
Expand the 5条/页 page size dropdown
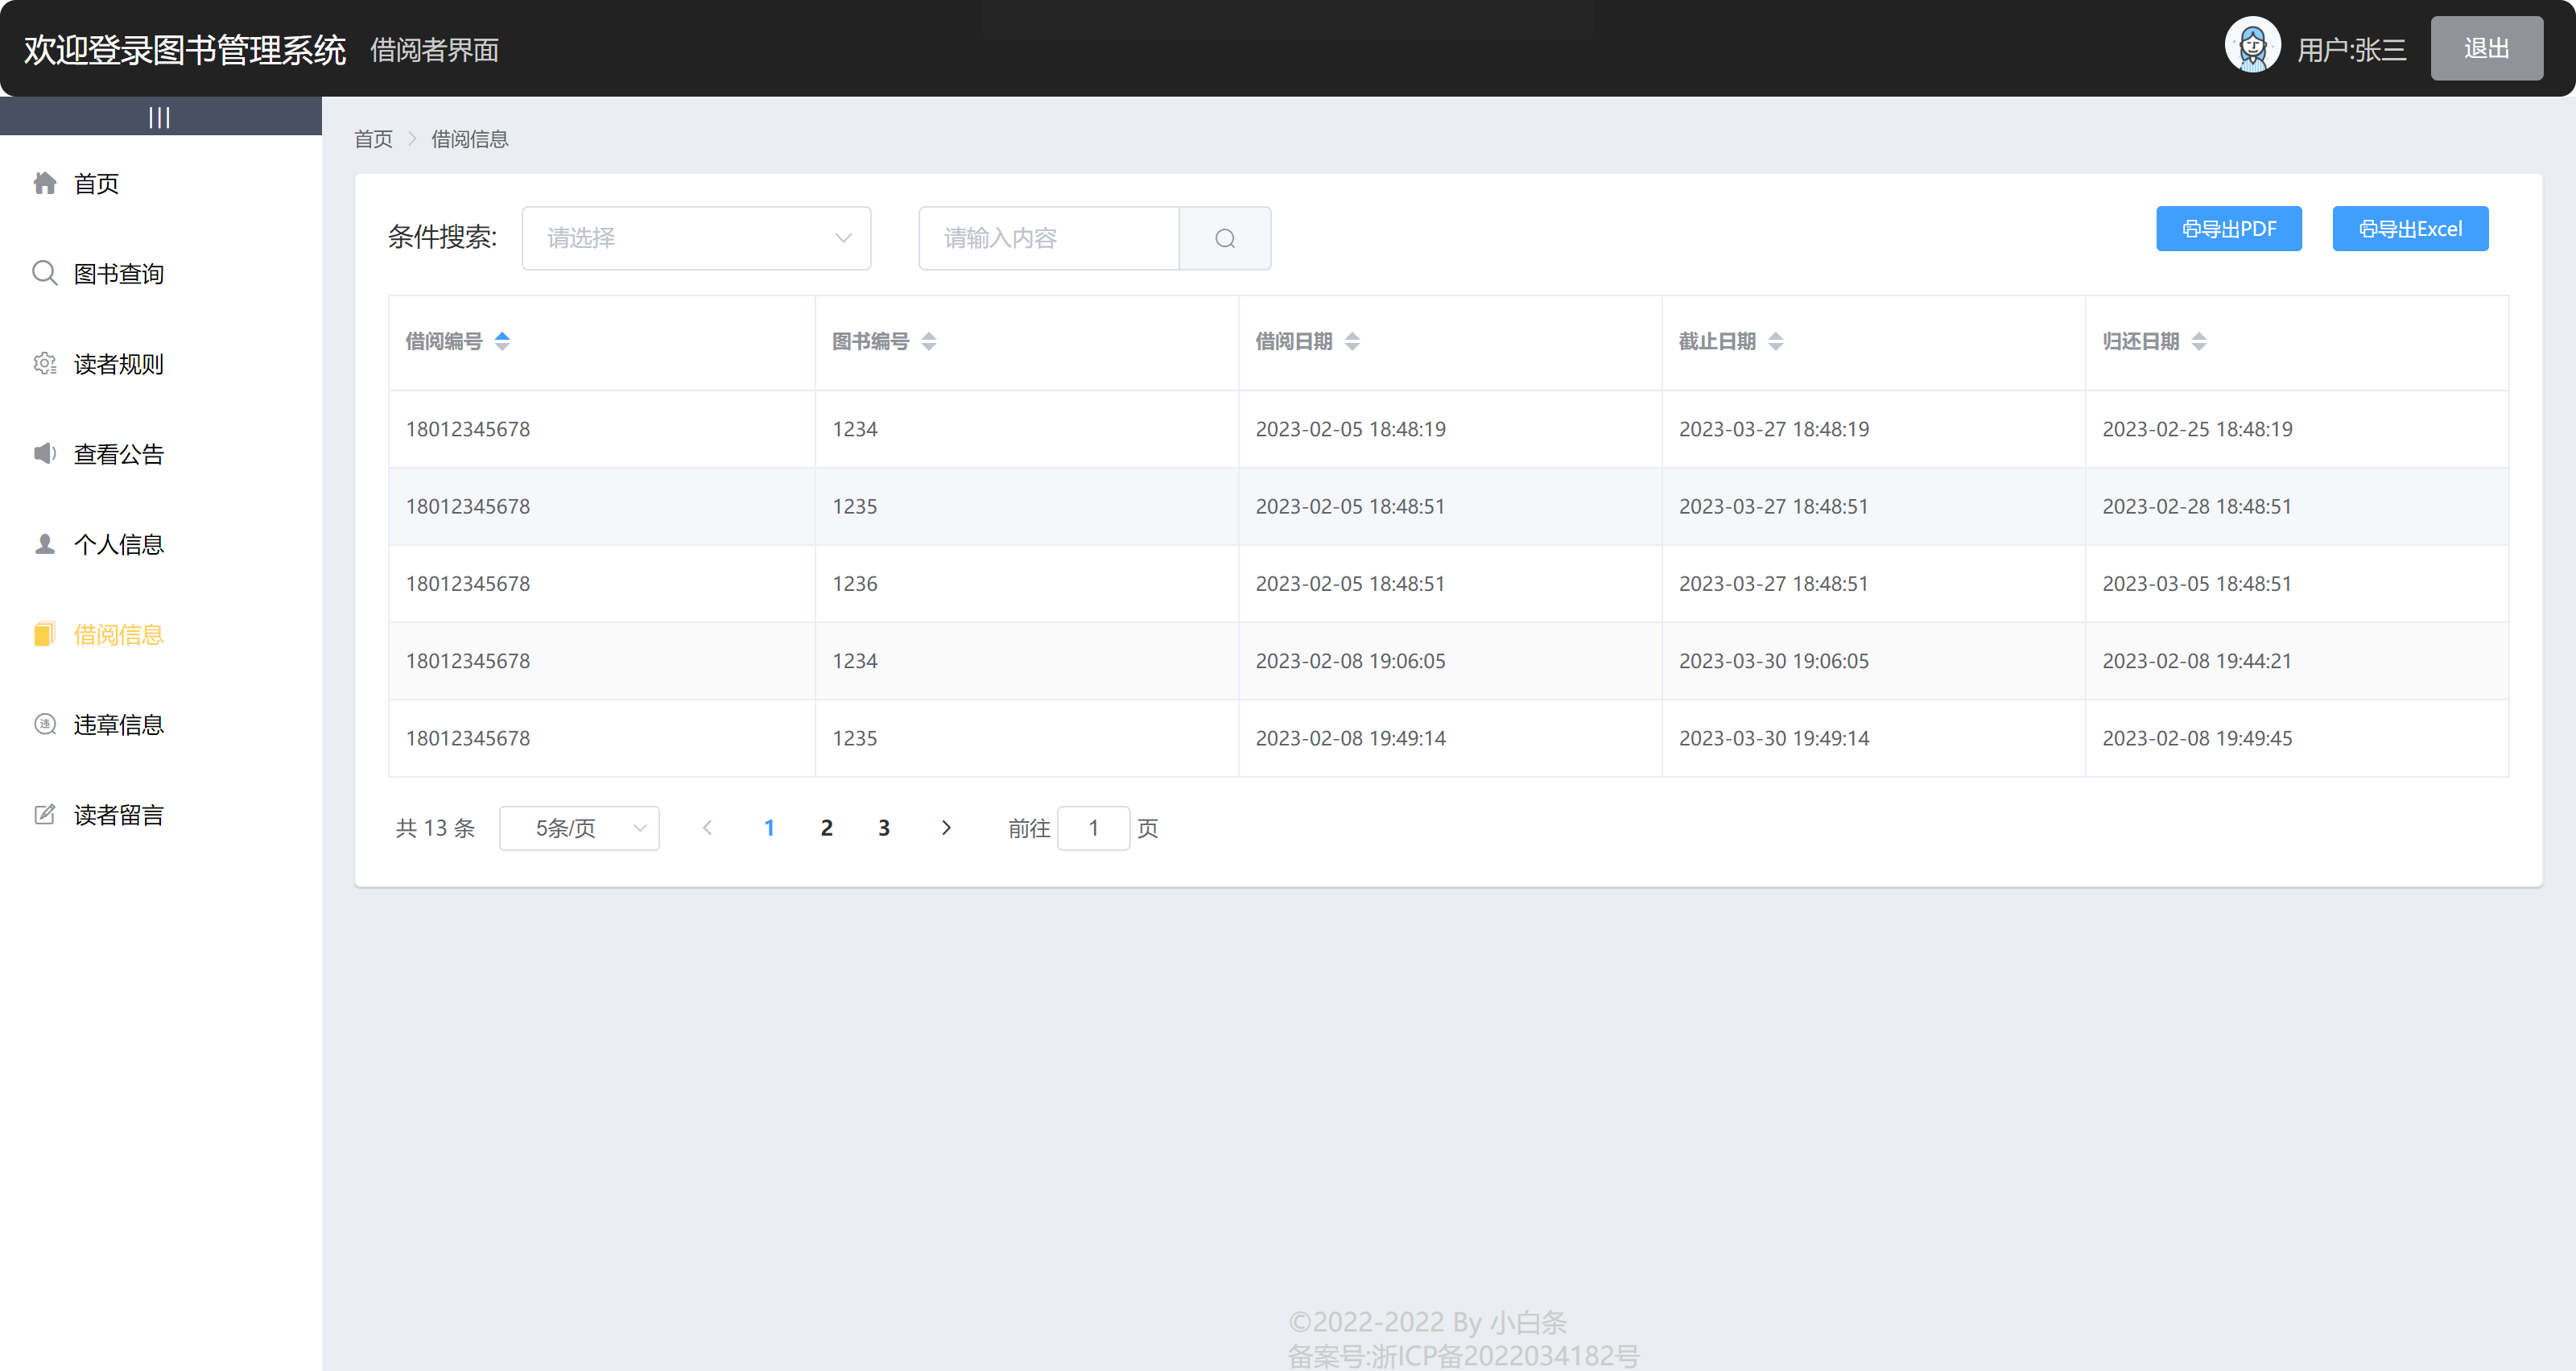tap(579, 827)
